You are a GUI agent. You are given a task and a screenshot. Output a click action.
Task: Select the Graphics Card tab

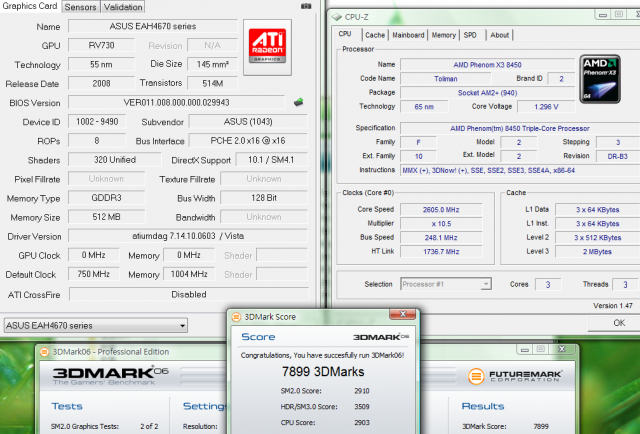tap(30, 6)
